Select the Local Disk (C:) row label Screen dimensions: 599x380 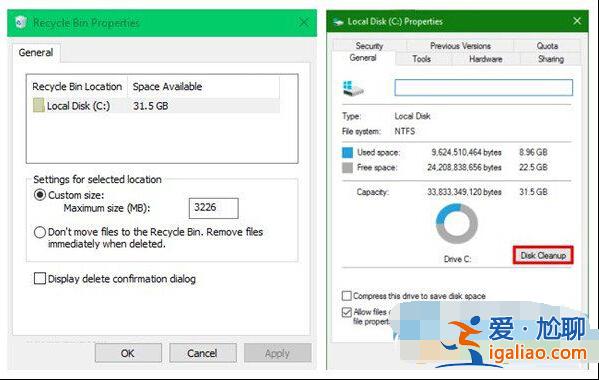[78, 106]
